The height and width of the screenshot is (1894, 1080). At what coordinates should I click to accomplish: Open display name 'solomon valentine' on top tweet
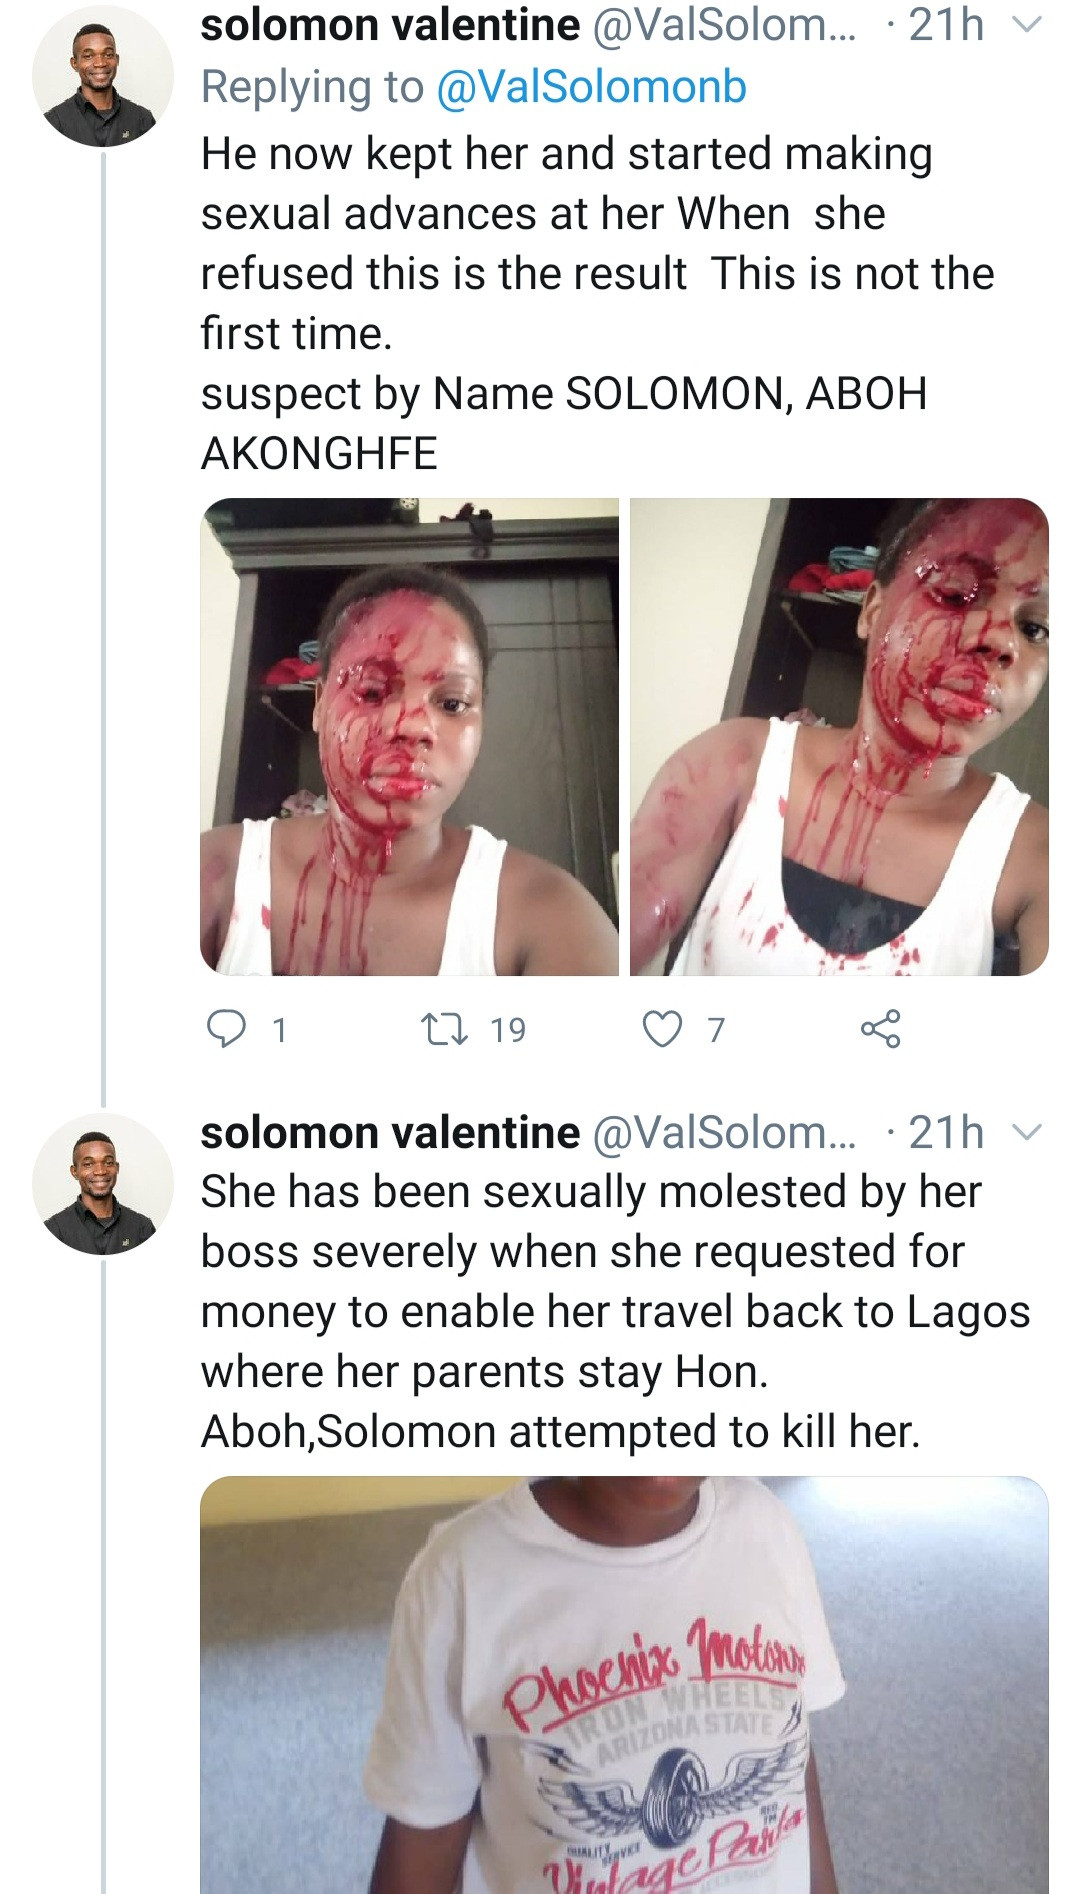point(390,25)
